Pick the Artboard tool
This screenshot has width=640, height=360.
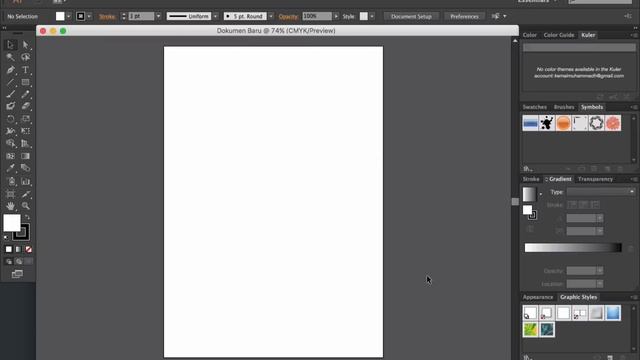click(x=10, y=194)
